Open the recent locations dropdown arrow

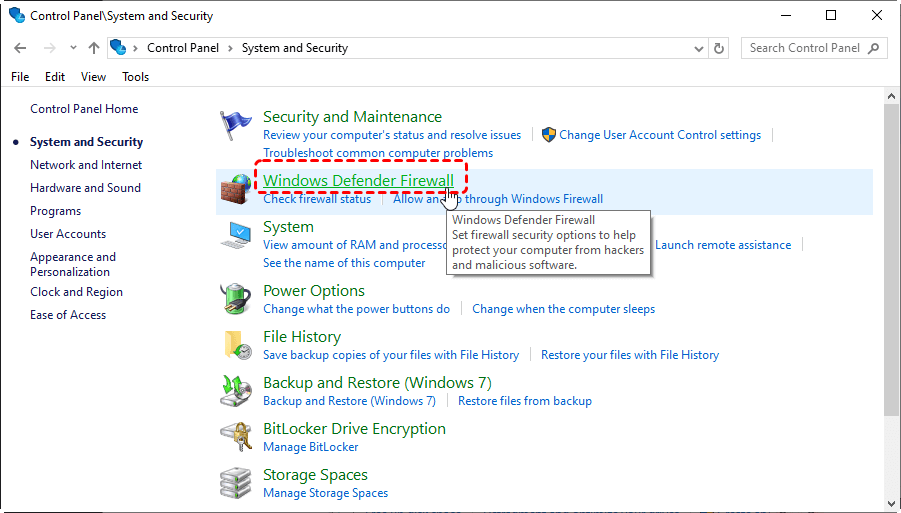coord(73,48)
